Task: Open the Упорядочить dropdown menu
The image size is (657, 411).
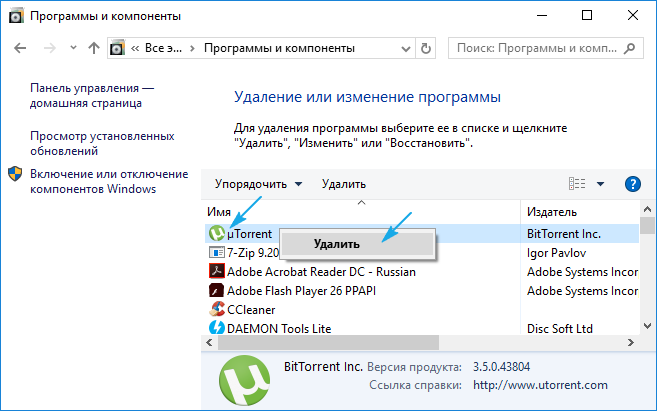Action: [x=254, y=184]
